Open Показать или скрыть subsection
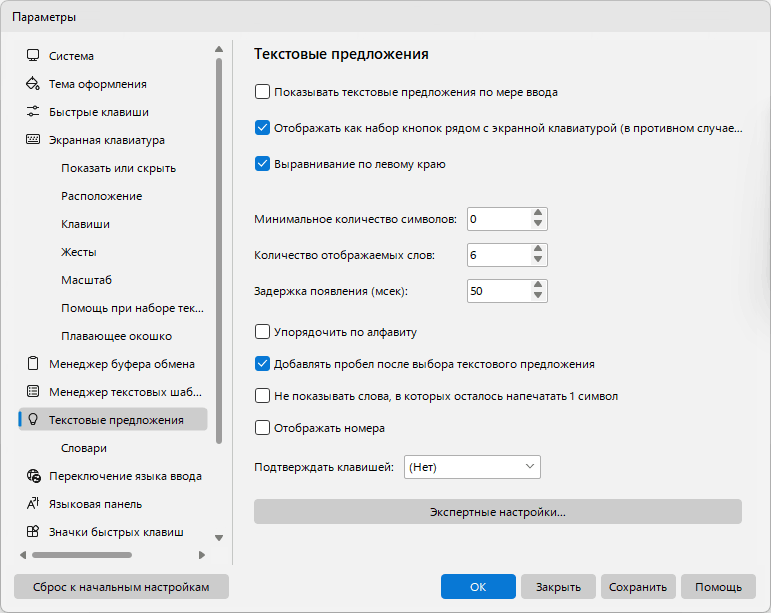The height and width of the screenshot is (613, 771). tap(119, 168)
